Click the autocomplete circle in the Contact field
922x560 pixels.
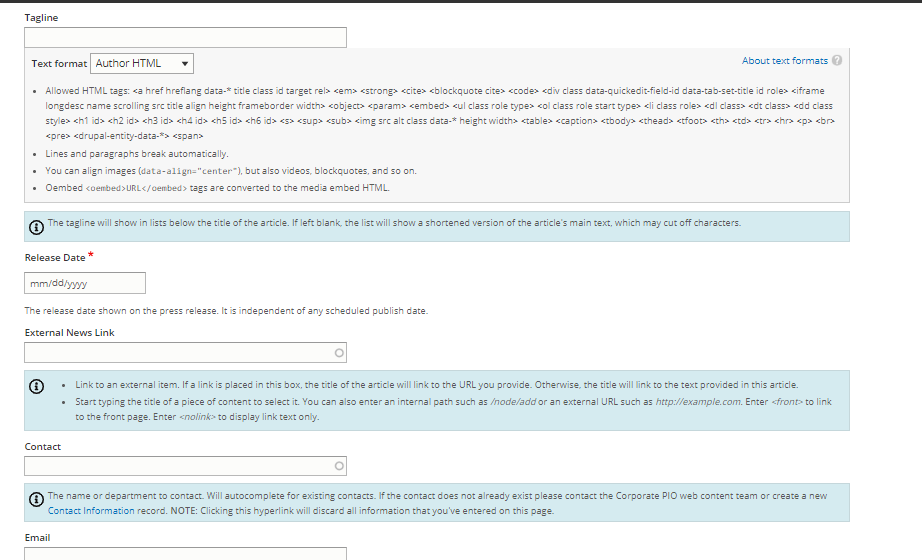(x=339, y=466)
